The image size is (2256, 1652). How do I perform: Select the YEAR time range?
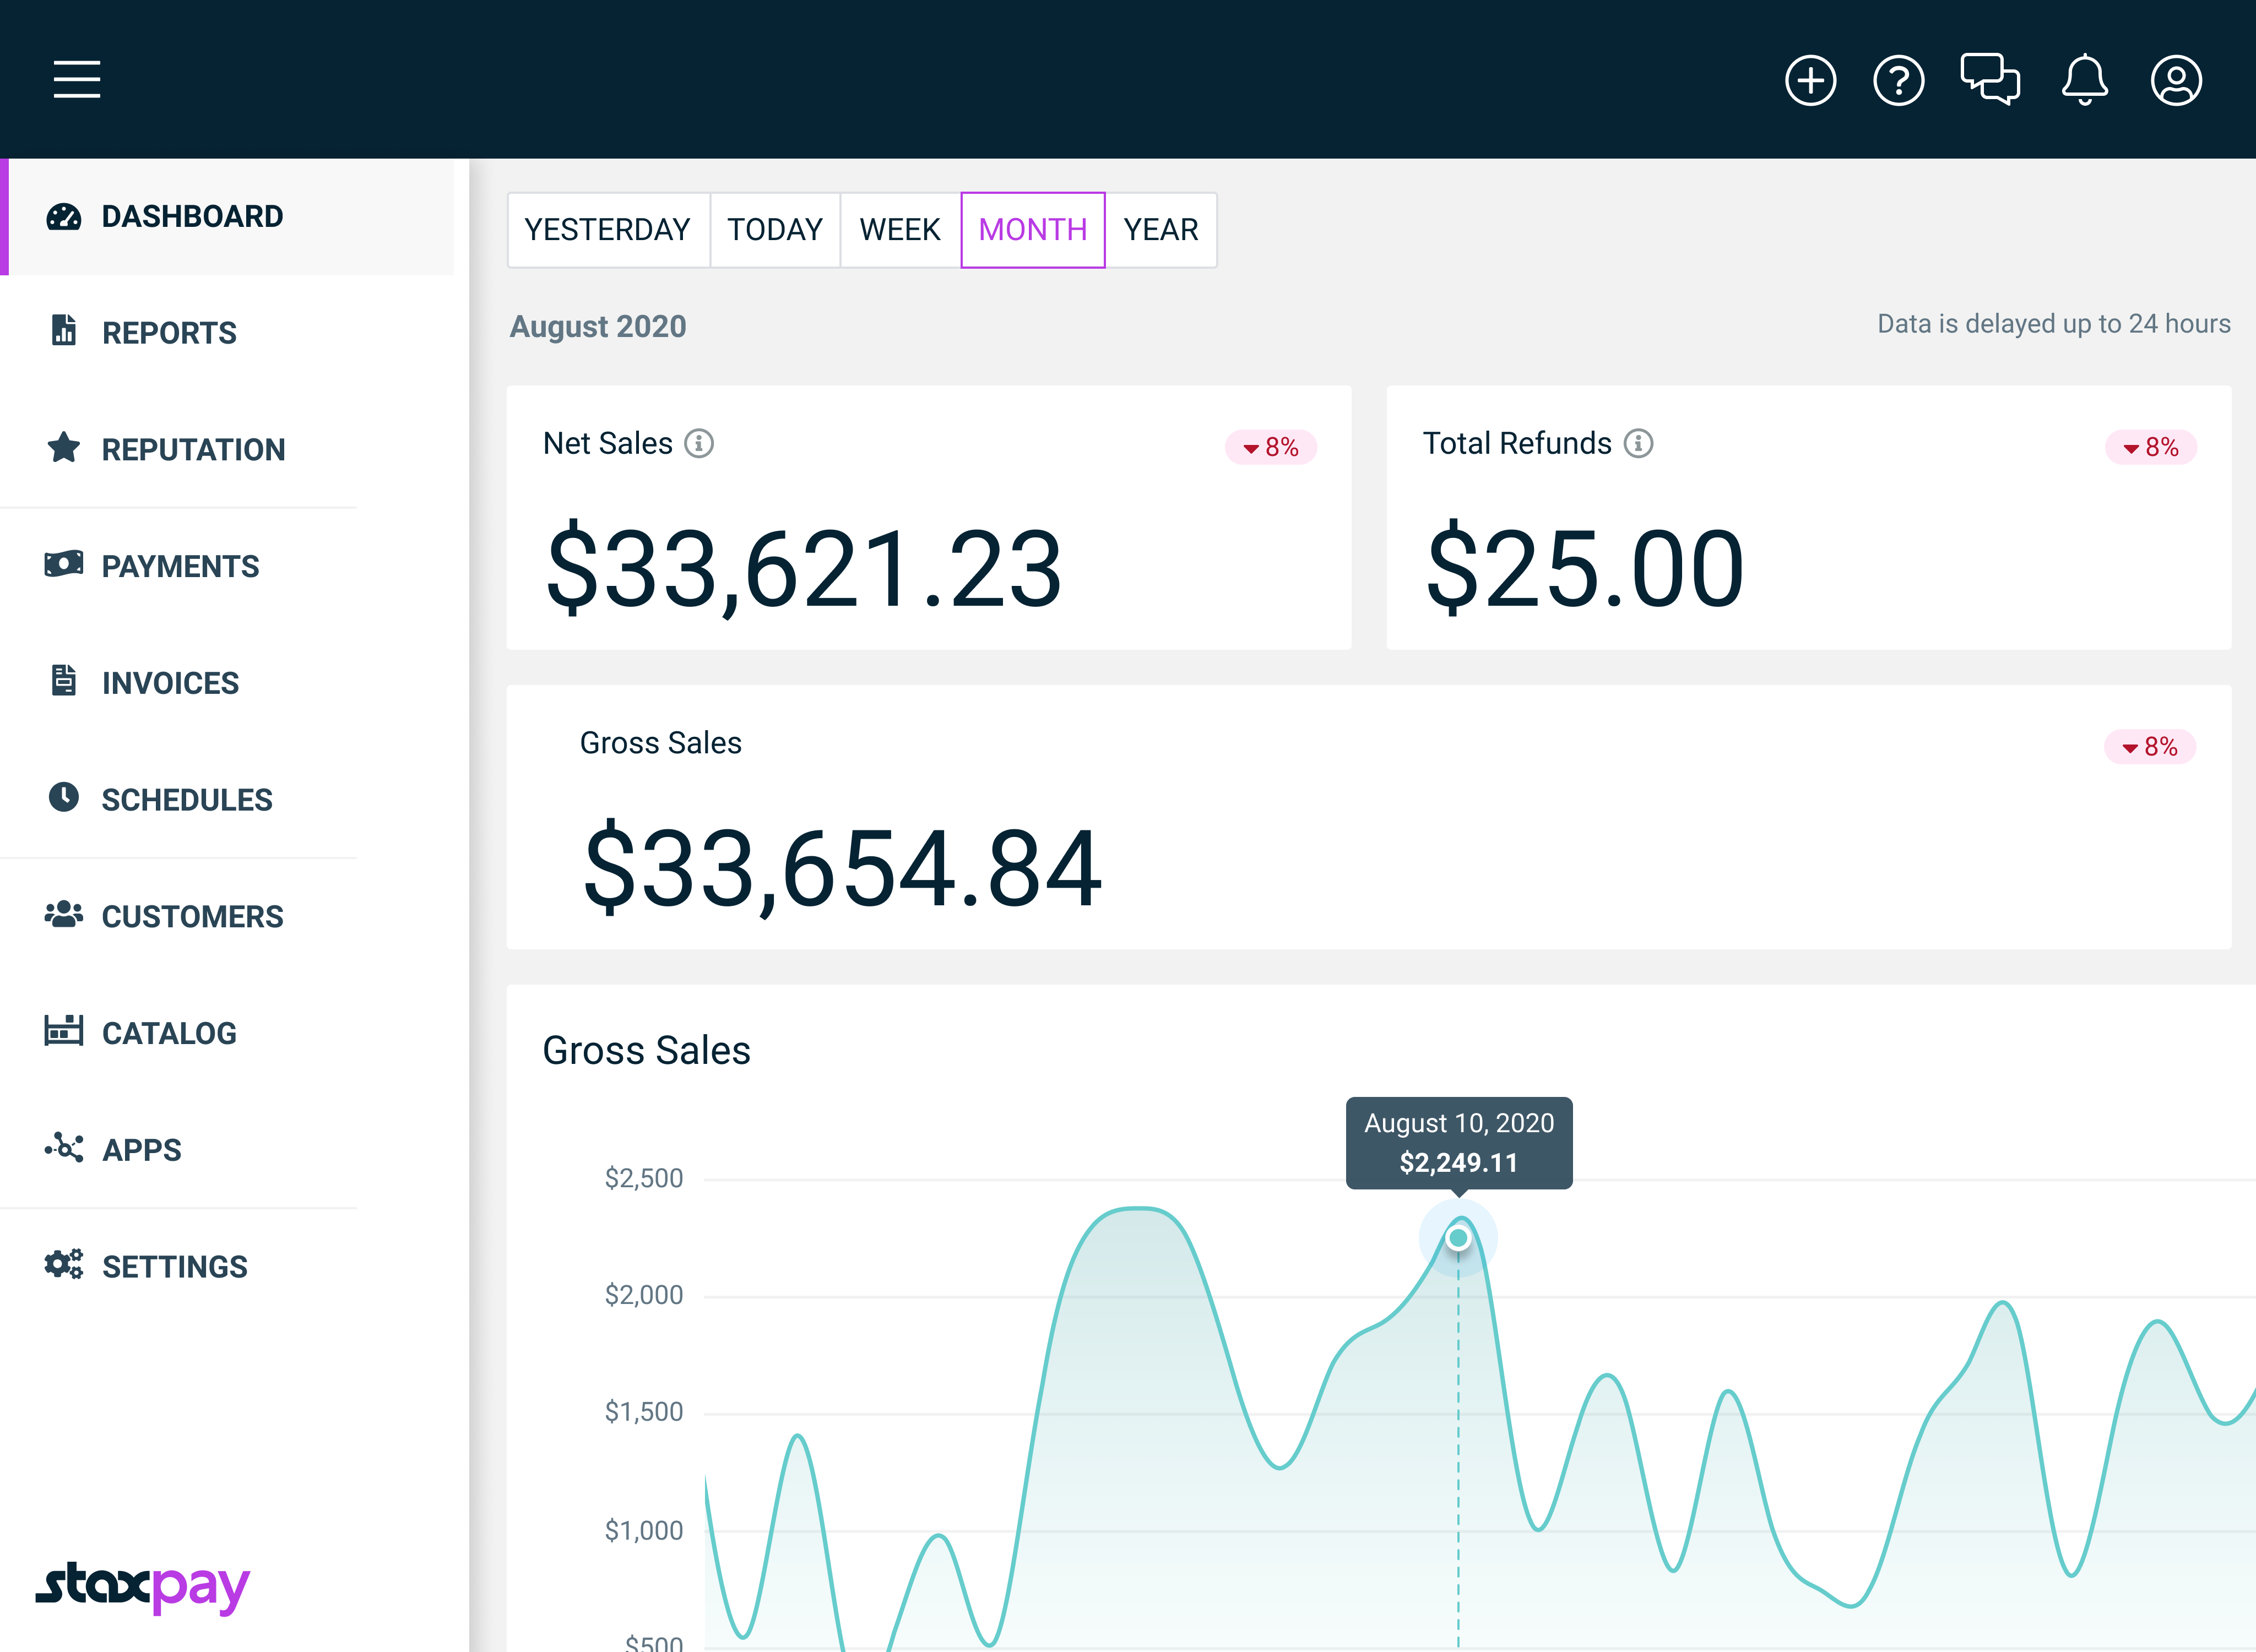point(1160,230)
